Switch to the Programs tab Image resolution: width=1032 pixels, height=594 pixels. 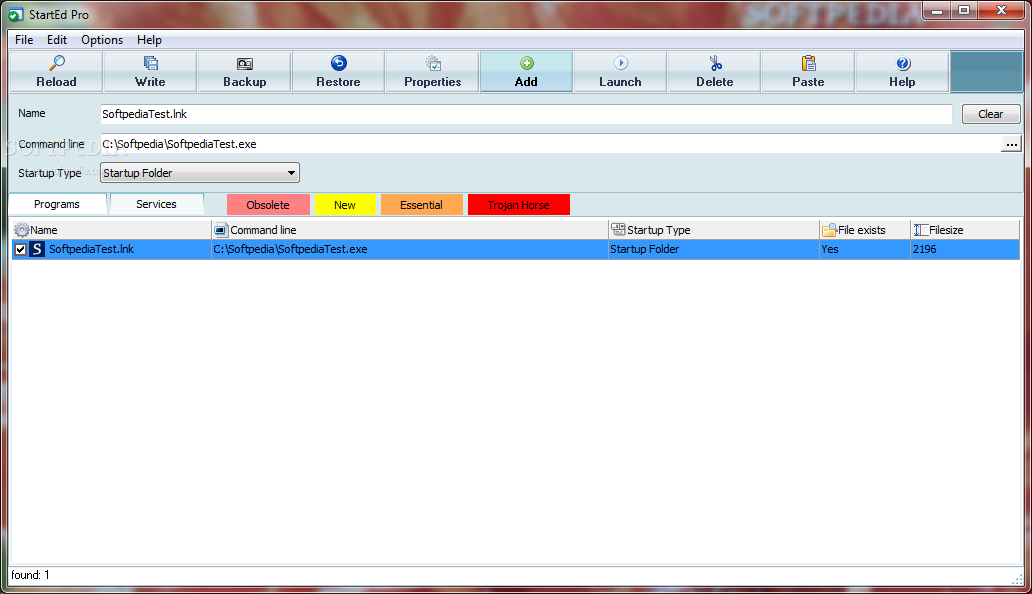(57, 204)
